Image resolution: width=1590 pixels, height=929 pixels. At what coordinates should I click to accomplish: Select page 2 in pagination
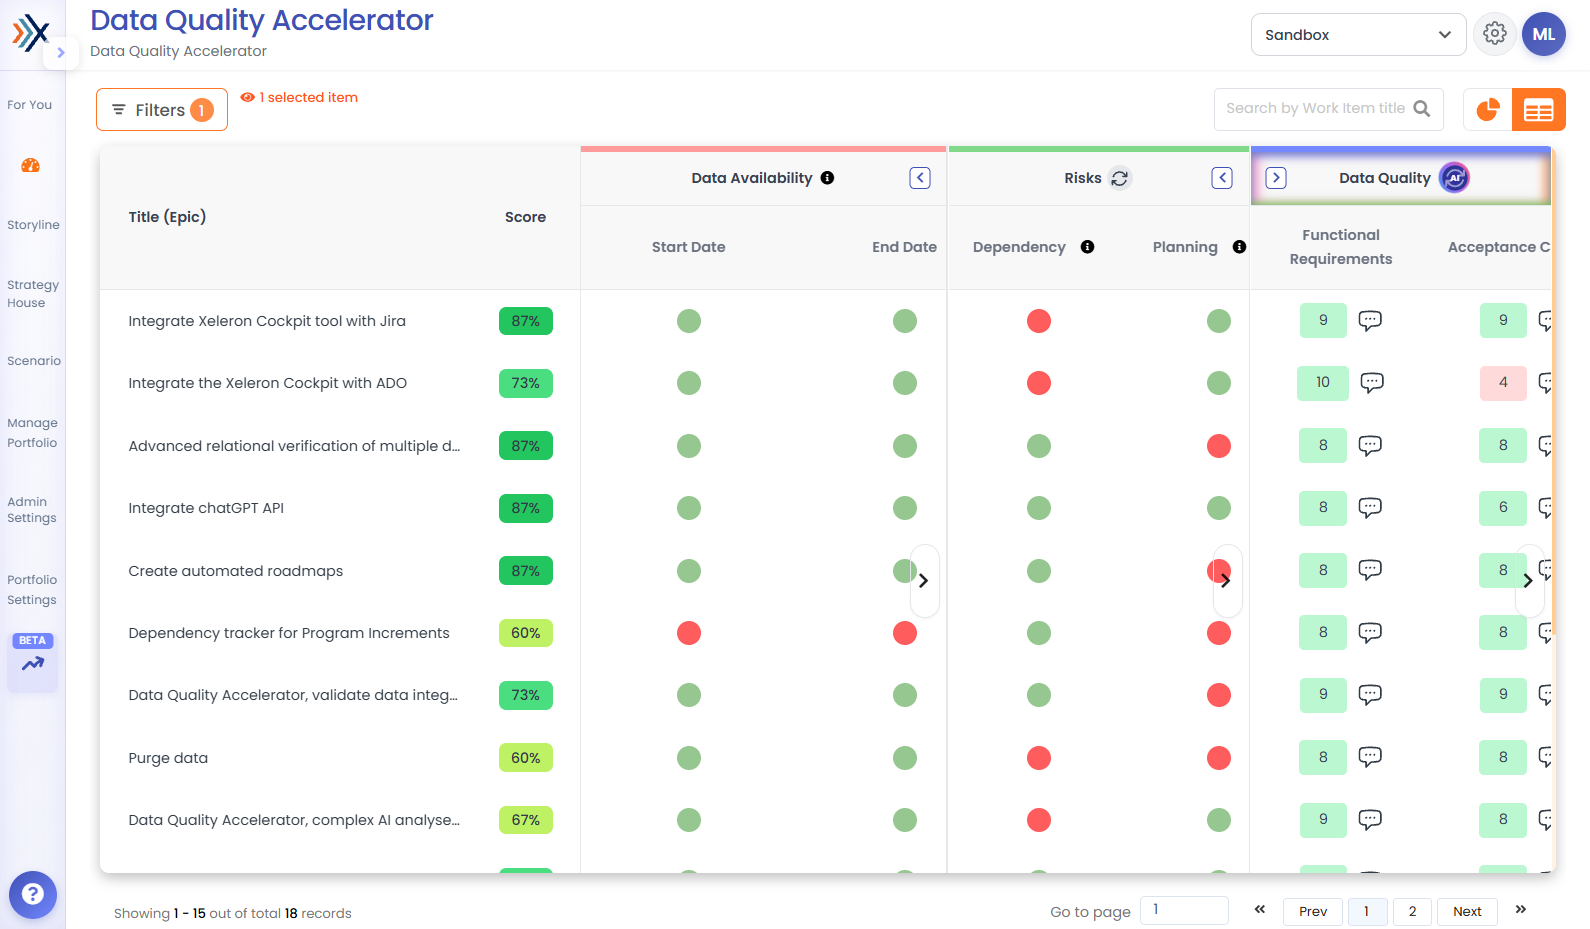[x=1412, y=911]
